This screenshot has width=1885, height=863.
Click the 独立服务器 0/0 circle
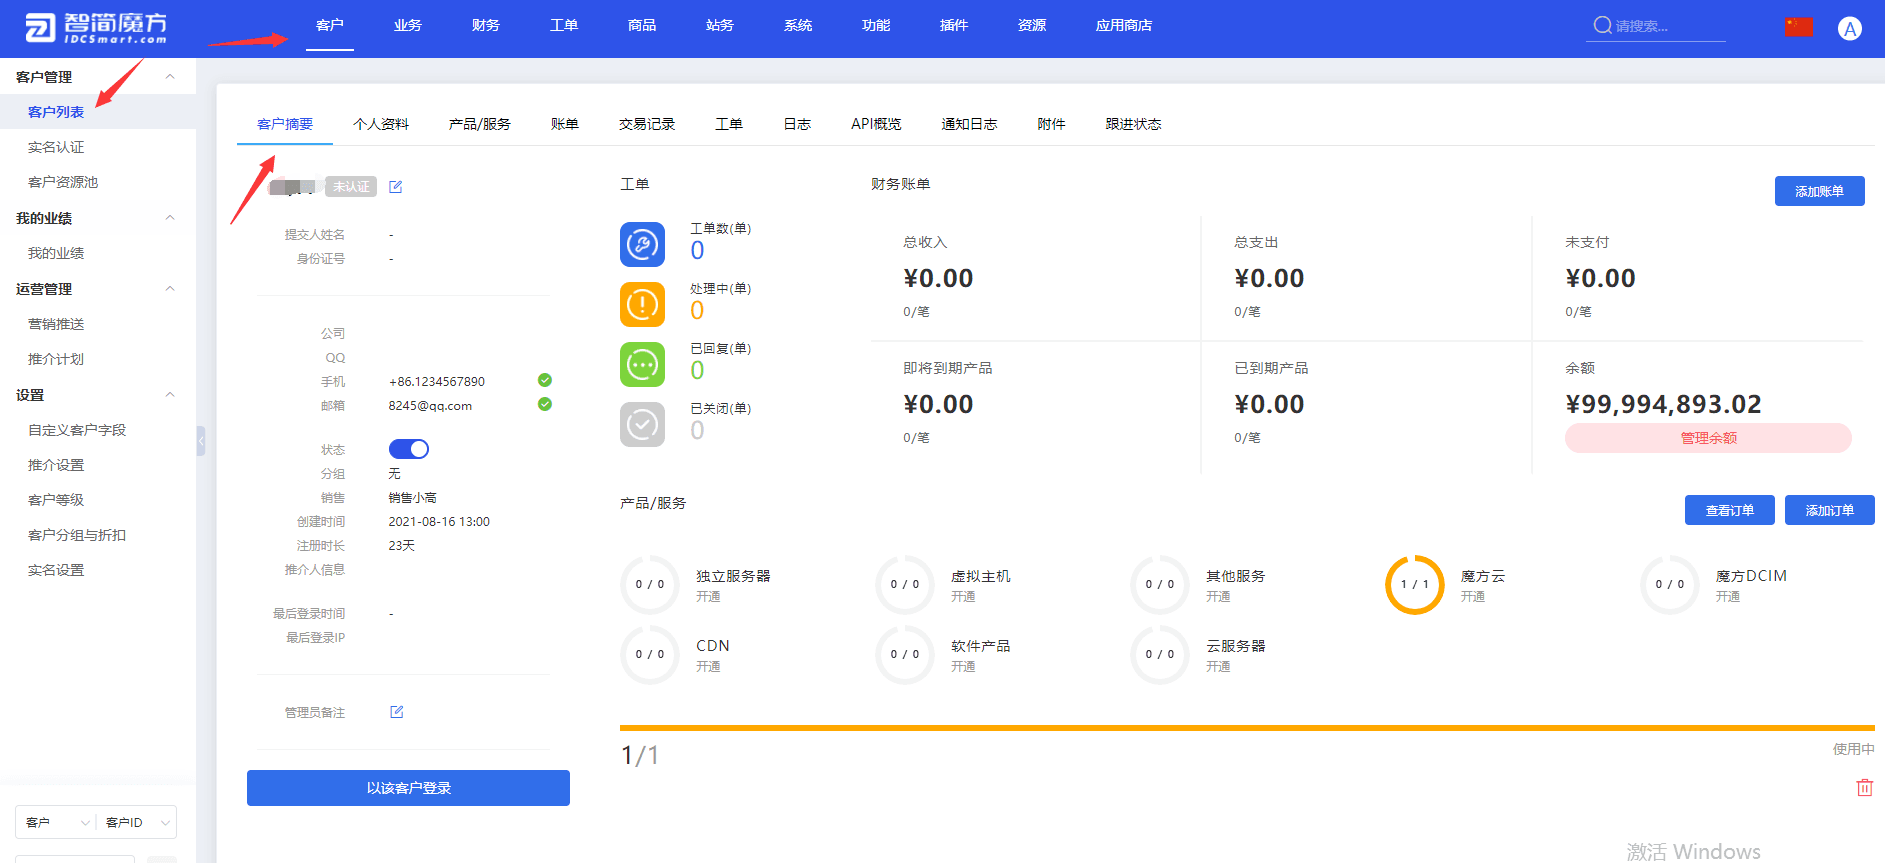[x=650, y=585]
